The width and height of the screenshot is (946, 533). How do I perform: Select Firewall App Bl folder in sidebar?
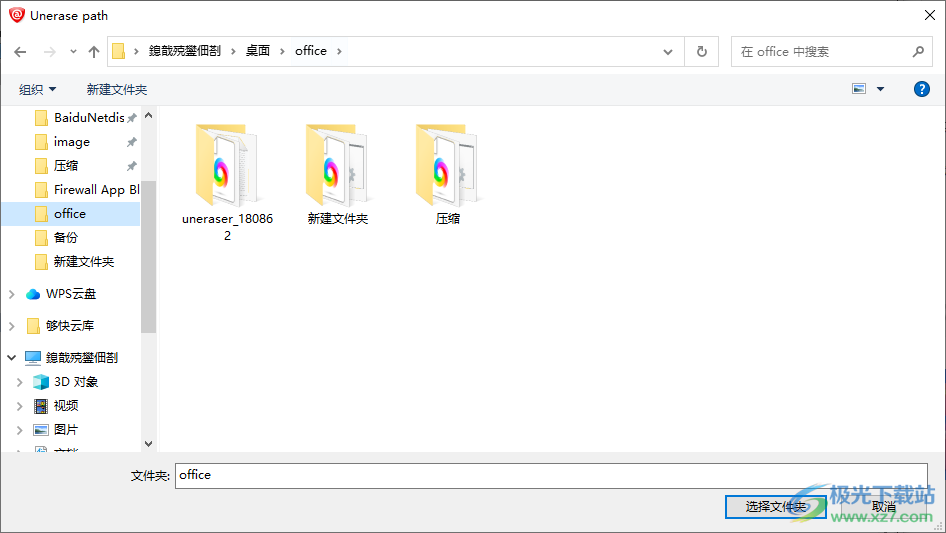[x=97, y=190]
